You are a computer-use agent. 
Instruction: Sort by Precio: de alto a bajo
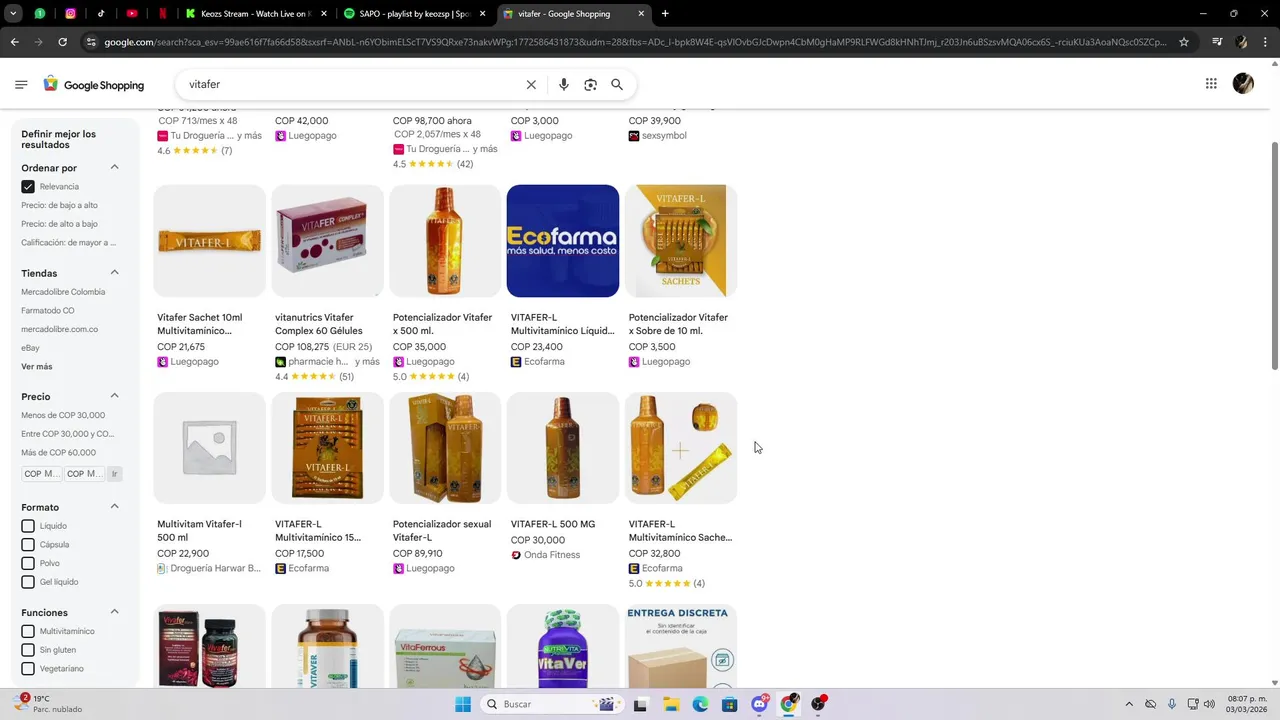(x=59, y=224)
